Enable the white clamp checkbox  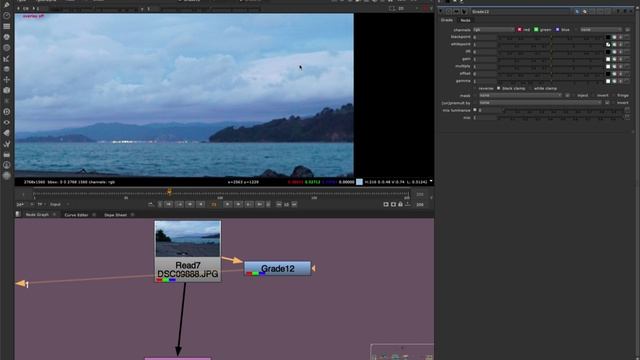(530, 88)
